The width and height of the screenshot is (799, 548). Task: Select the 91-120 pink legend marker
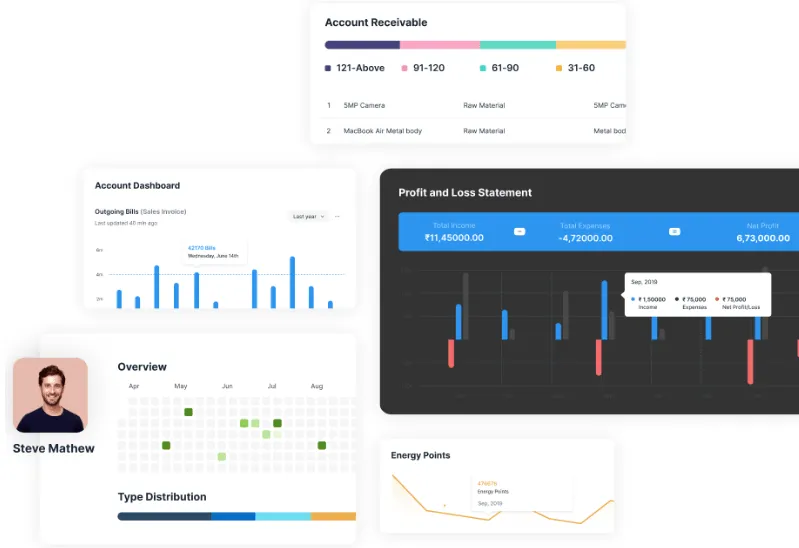[x=404, y=68]
